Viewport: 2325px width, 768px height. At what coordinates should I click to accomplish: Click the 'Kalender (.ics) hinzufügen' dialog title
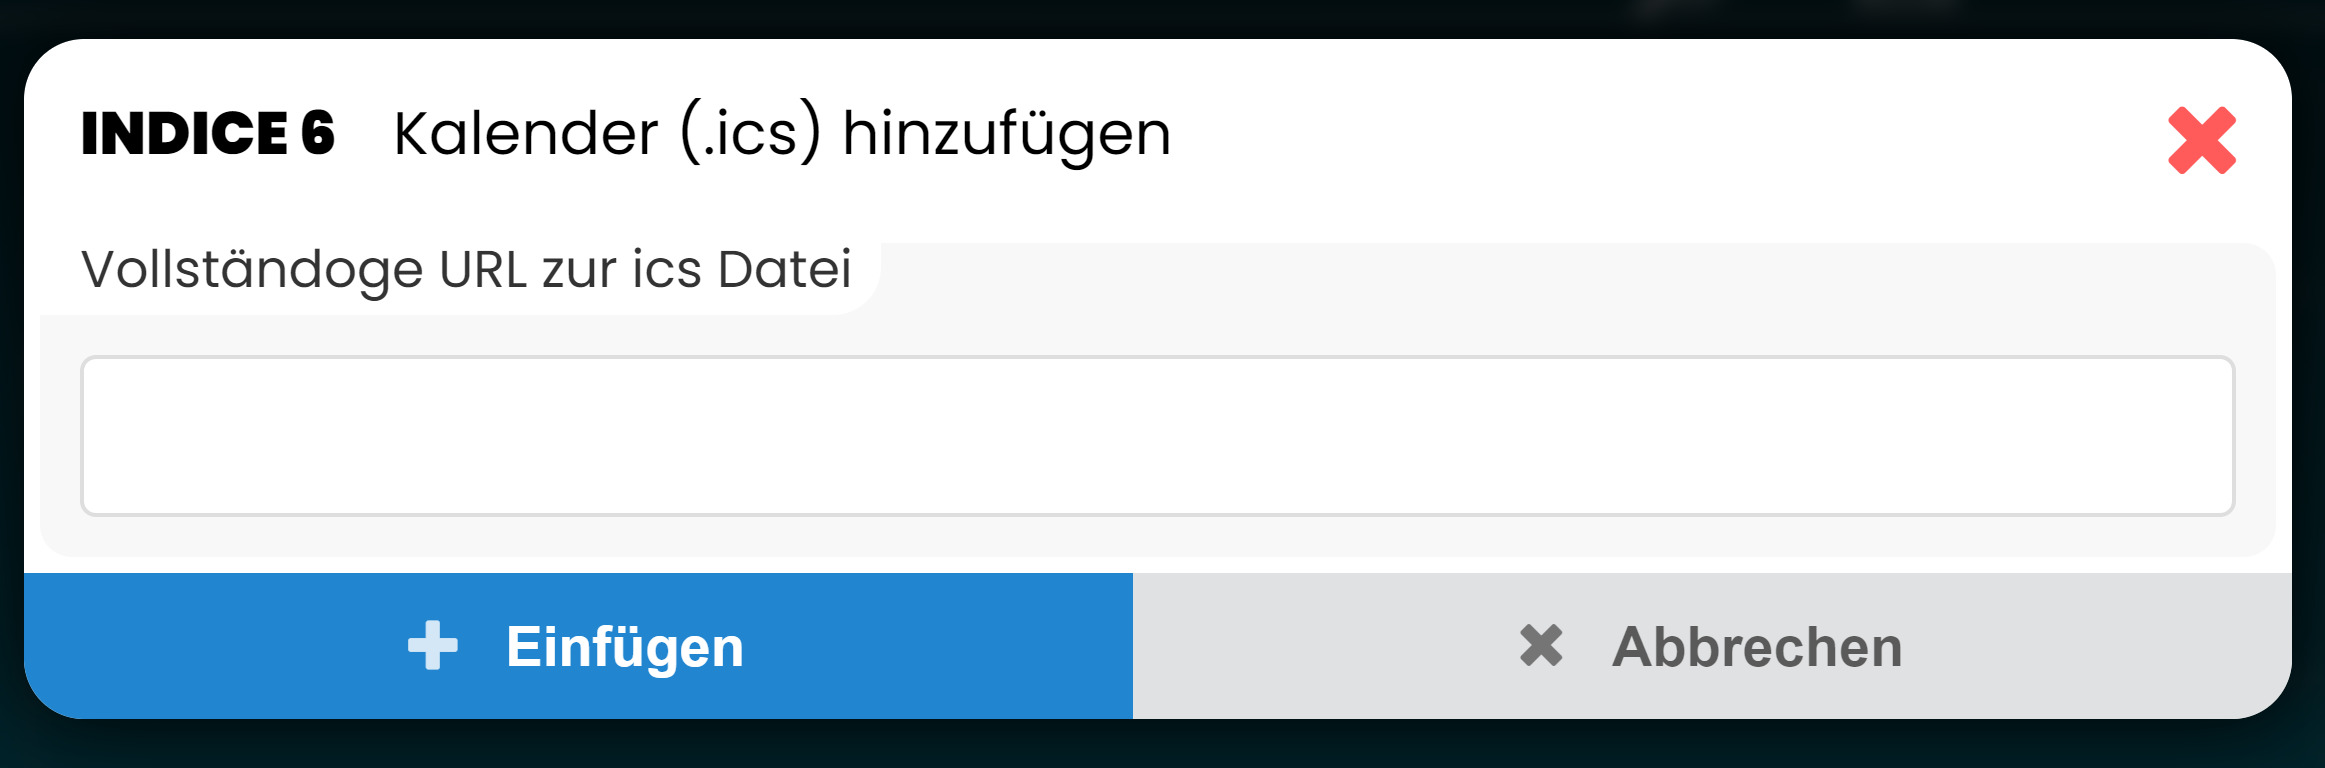[x=782, y=134]
